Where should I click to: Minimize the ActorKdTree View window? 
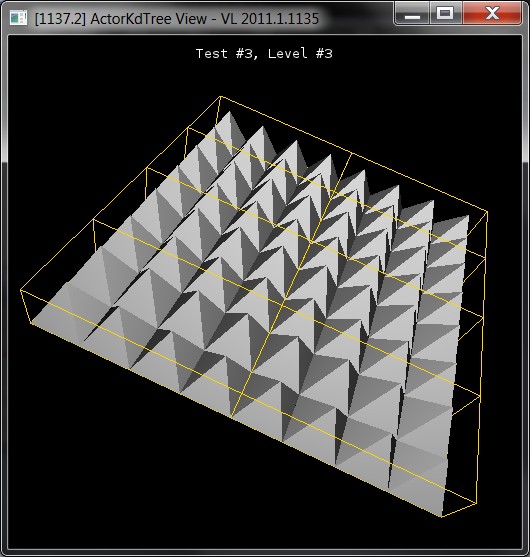click(412, 14)
